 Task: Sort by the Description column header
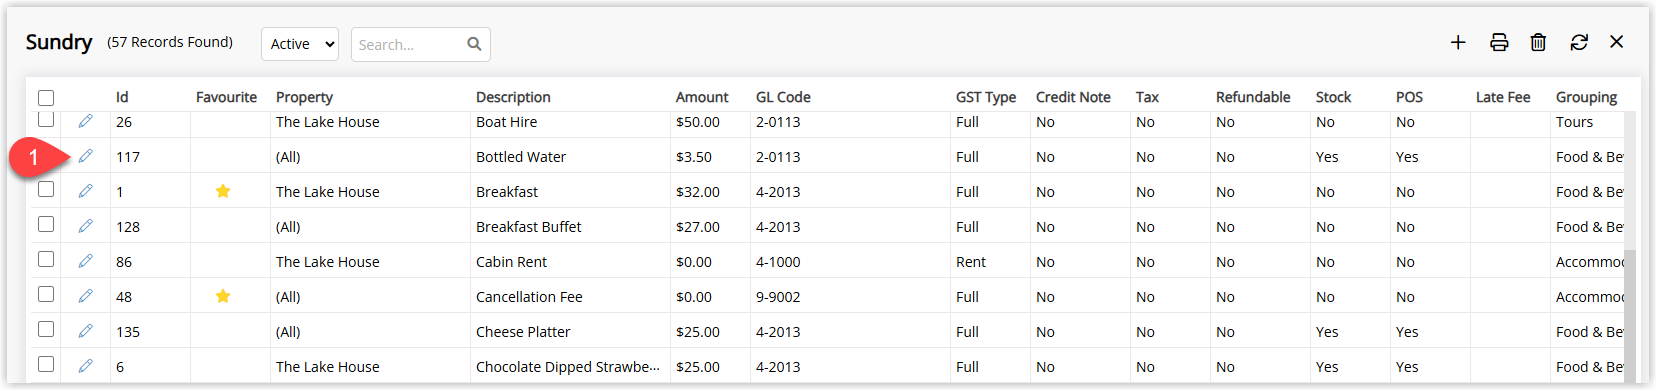(513, 97)
